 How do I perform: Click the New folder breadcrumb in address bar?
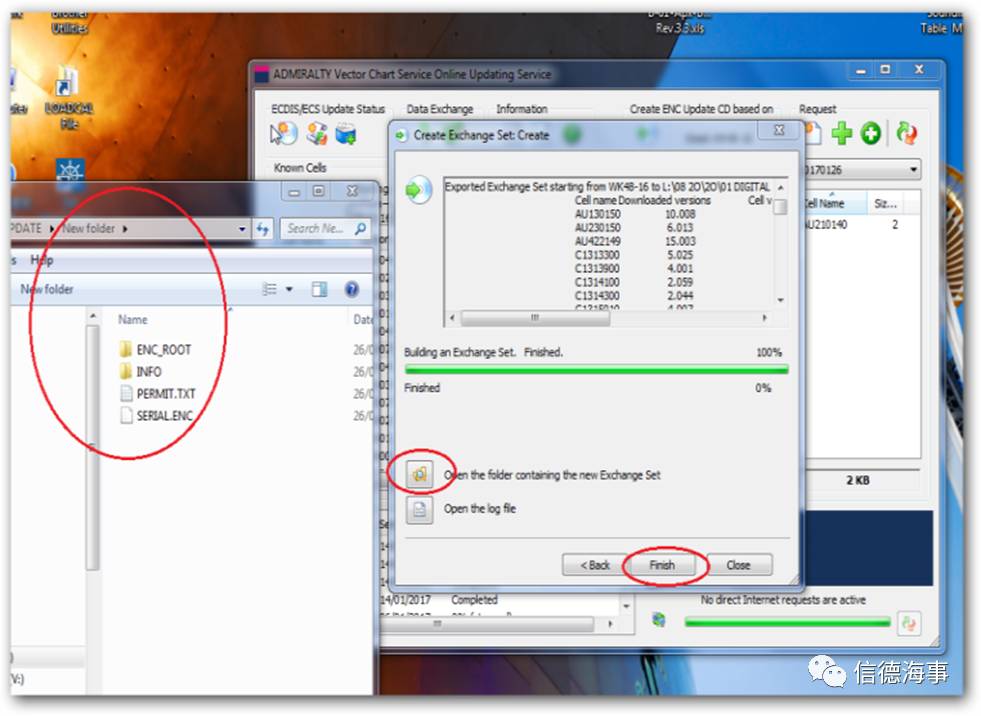[88, 229]
